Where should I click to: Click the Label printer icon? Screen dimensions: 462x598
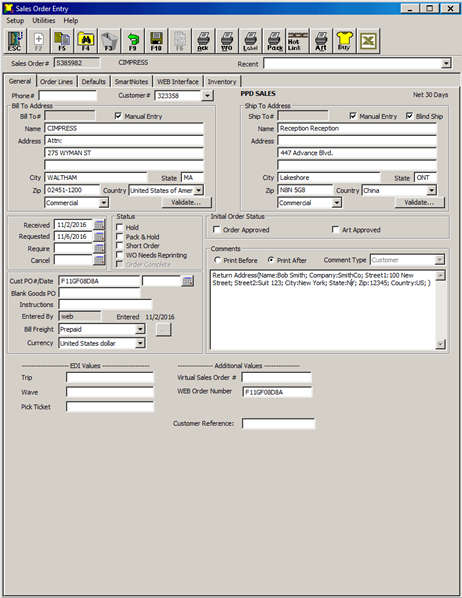[251, 41]
